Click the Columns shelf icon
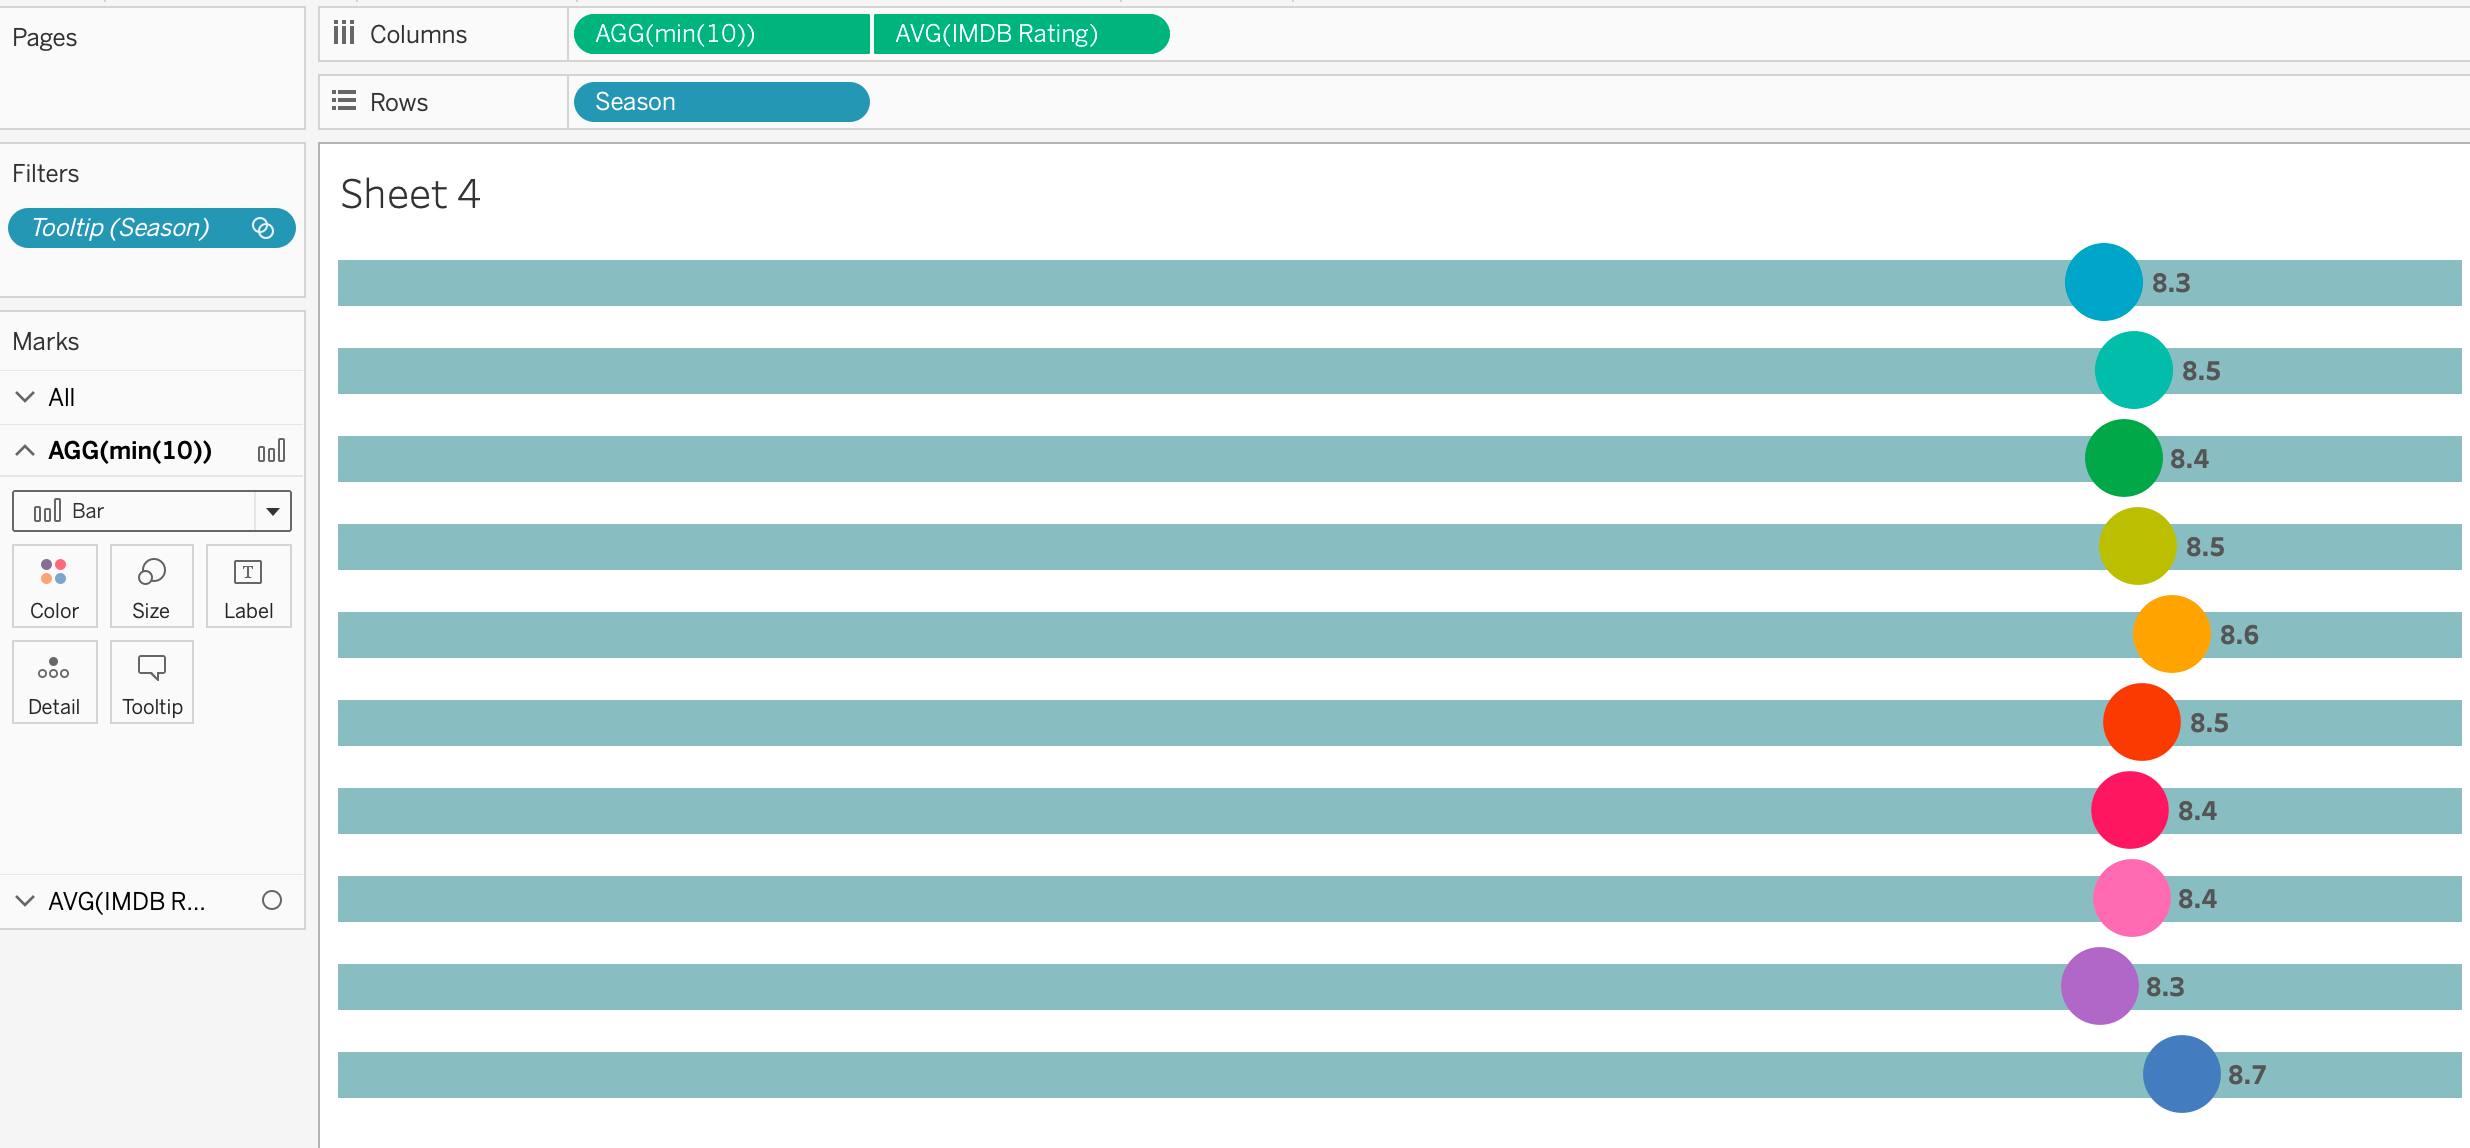 (x=344, y=34)
